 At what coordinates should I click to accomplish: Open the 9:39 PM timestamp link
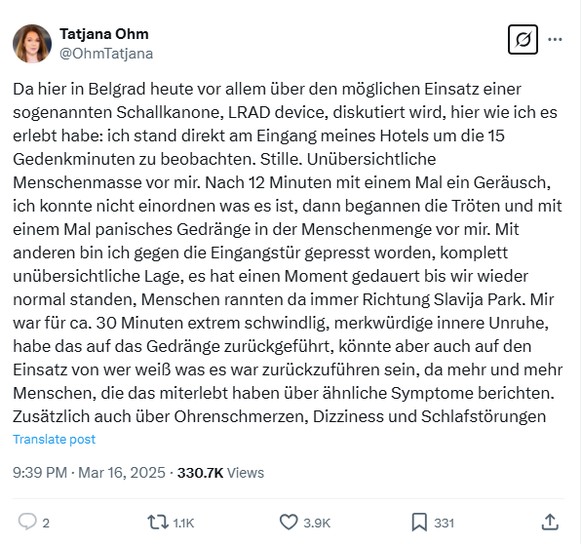click(x=40, y=473)
